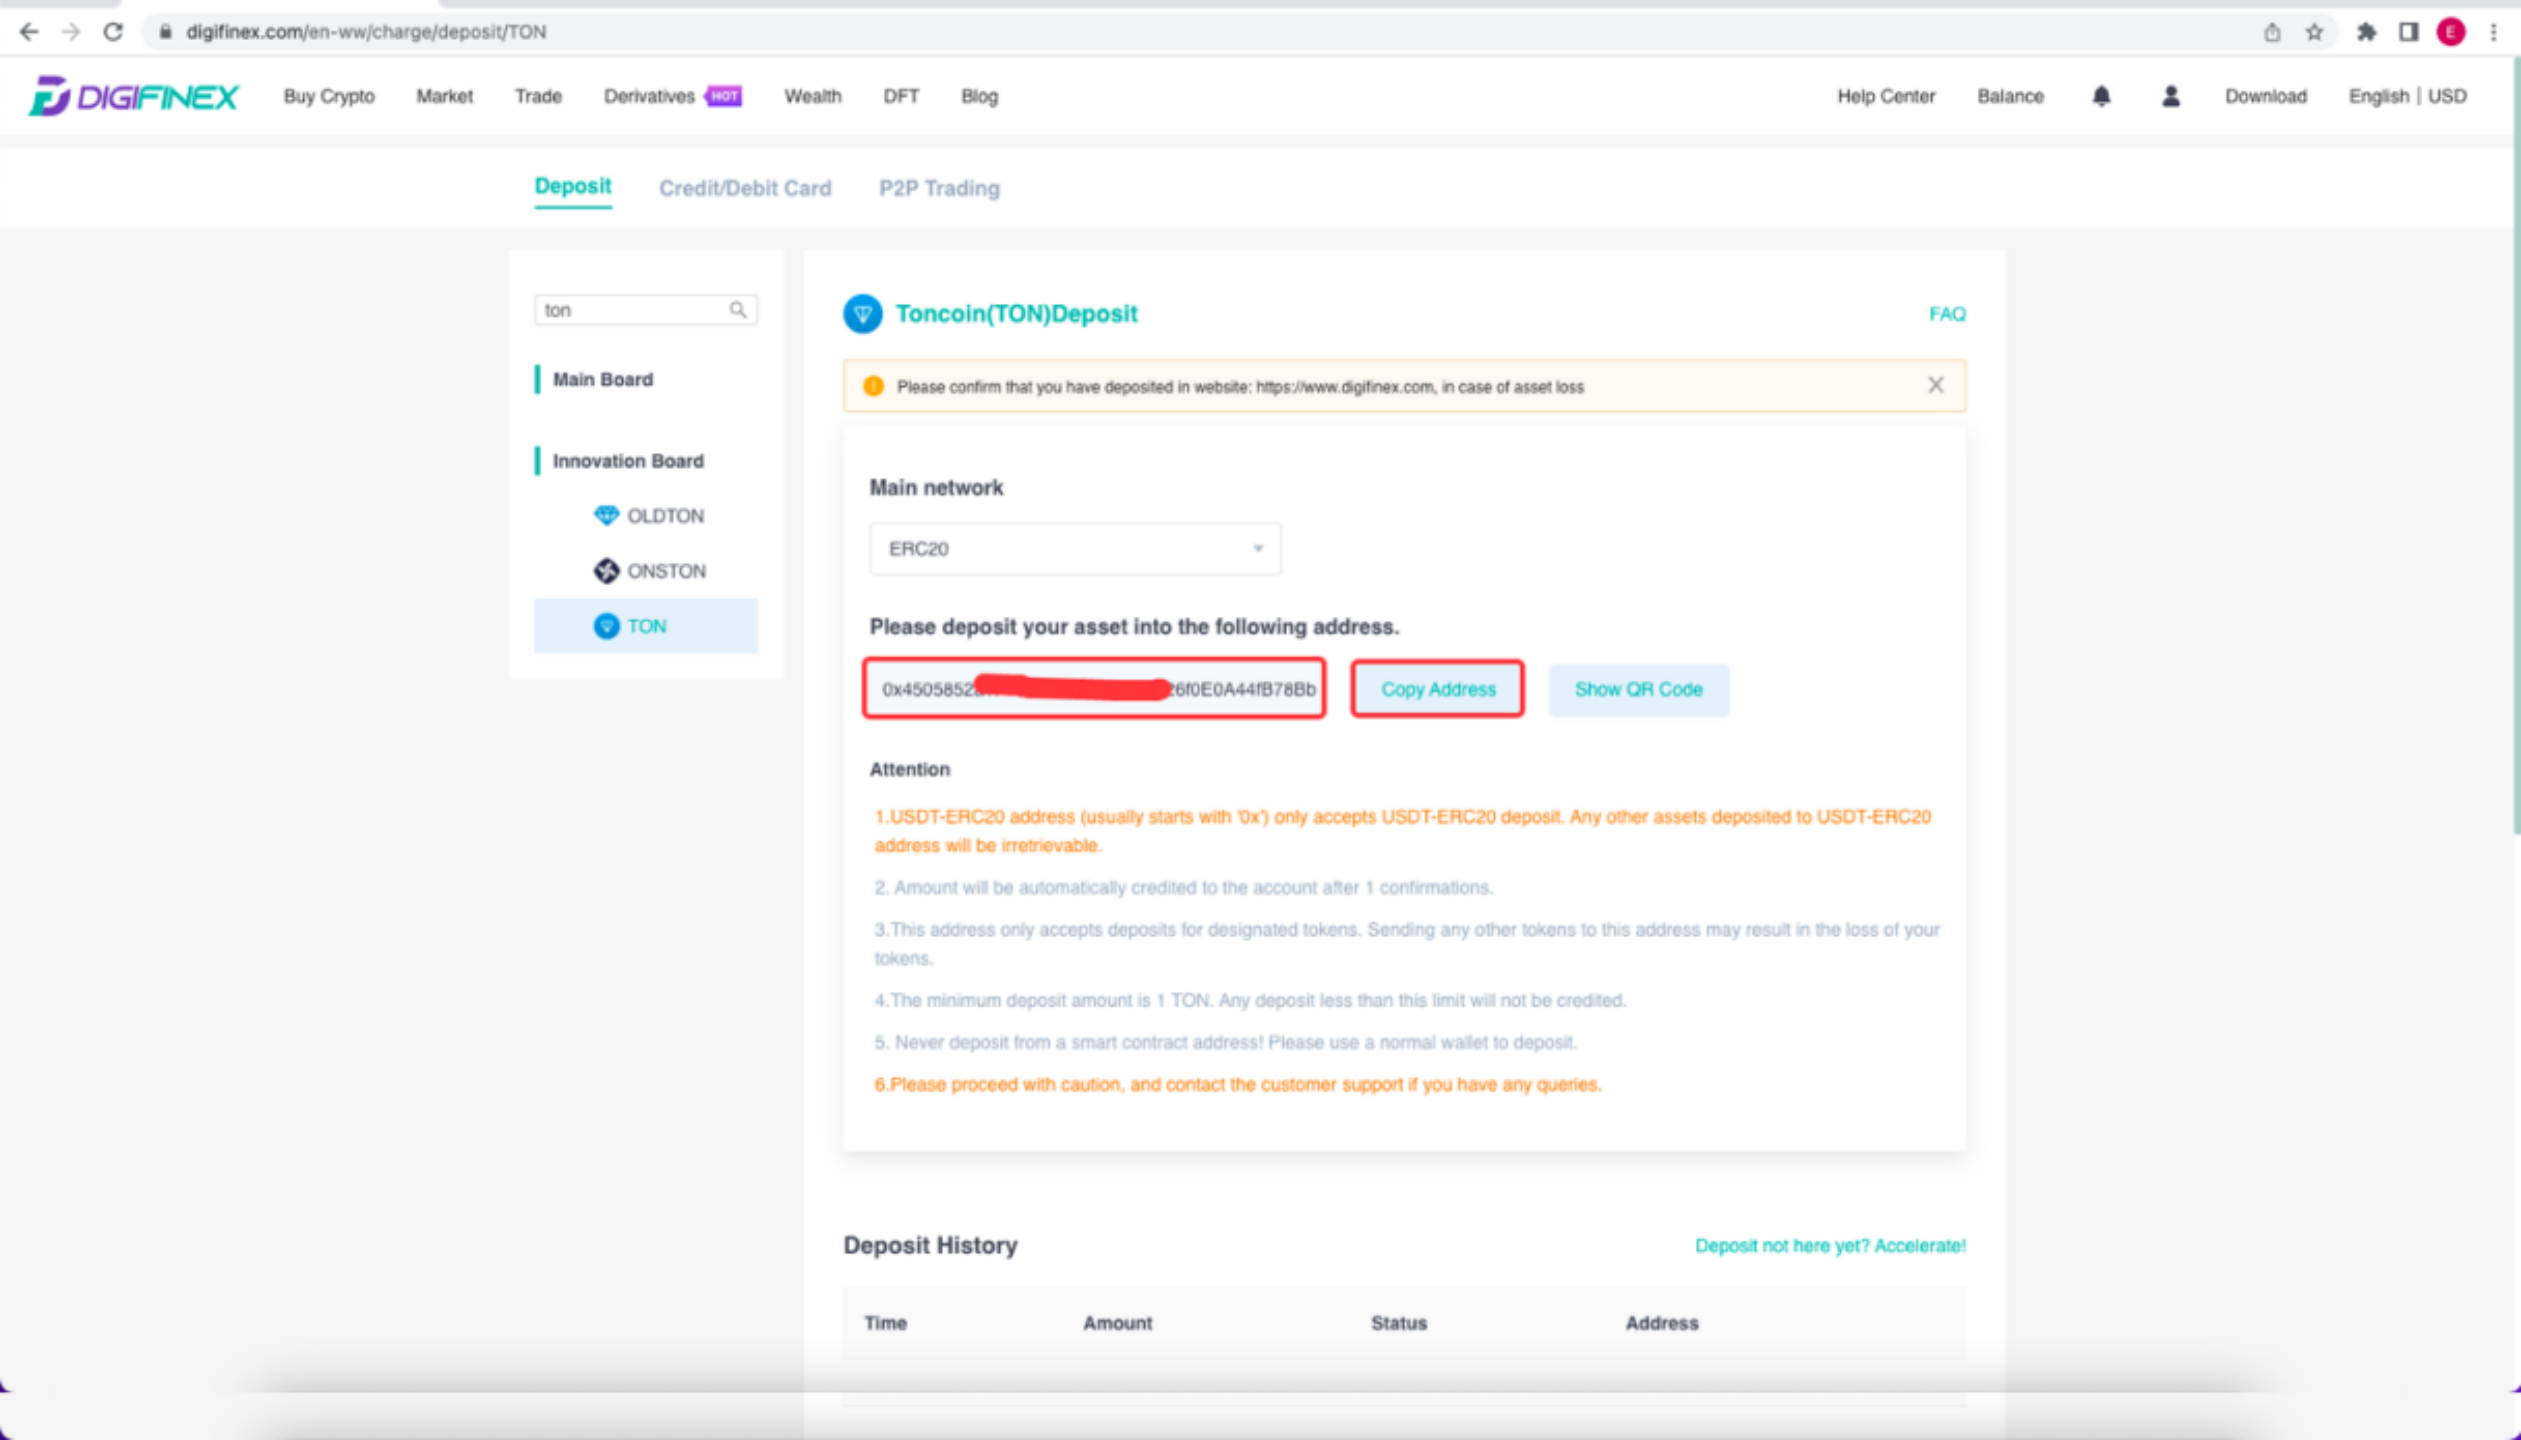Open the Chrome profile avatar

(x=2450, y=32)
